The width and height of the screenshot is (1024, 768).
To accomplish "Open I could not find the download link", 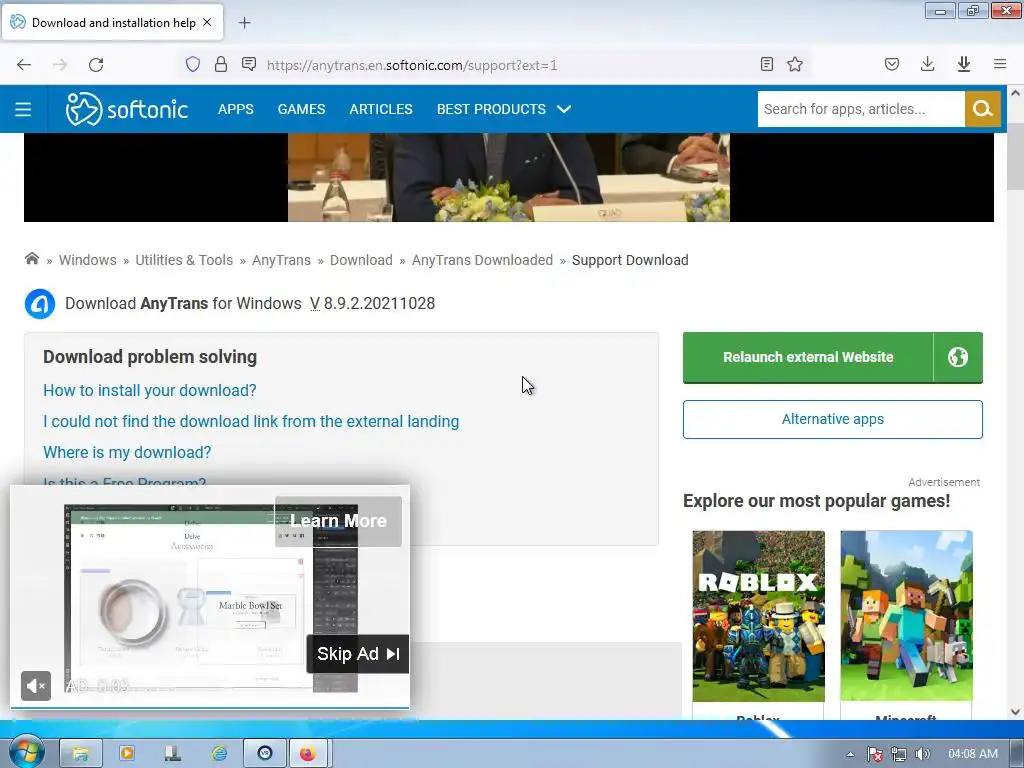I will 251,421.
